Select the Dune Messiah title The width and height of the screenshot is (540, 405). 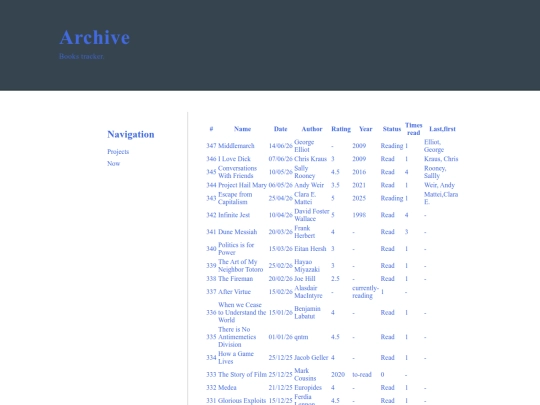[238, 232]
